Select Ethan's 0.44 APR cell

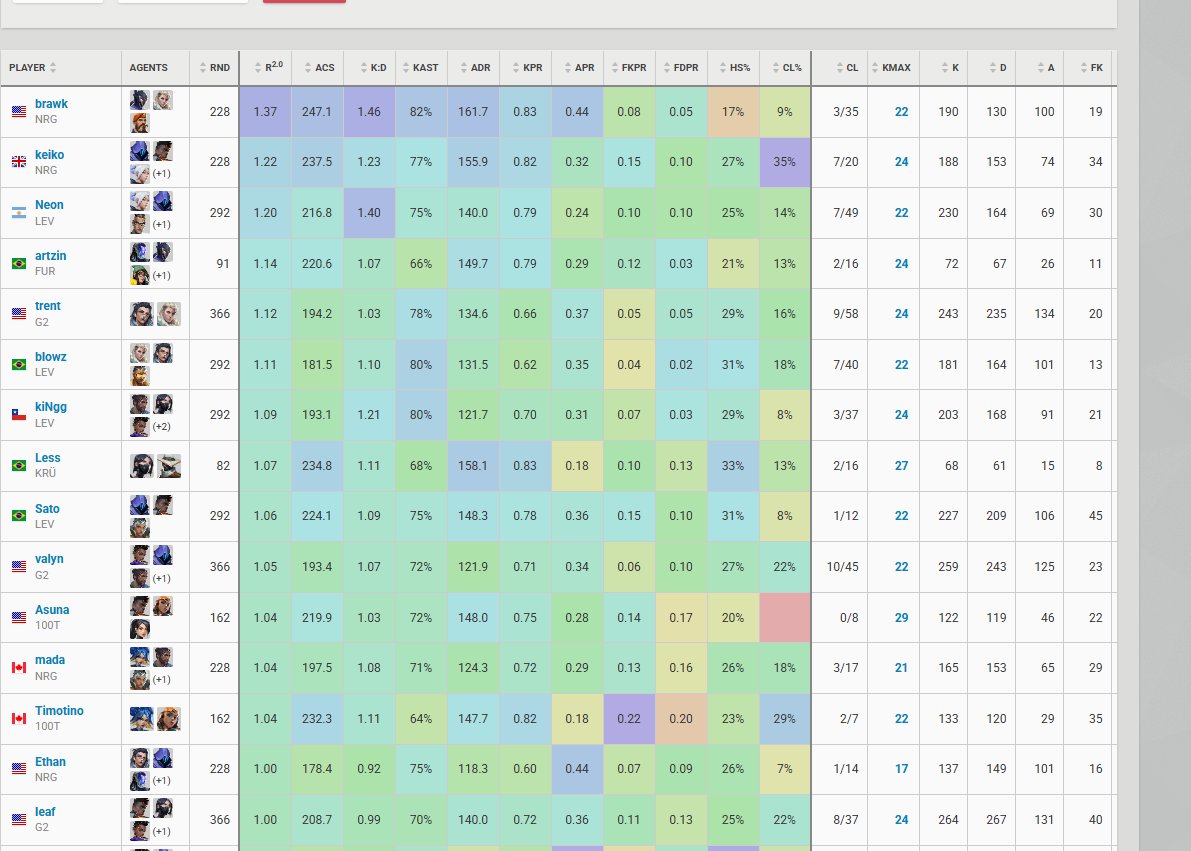(577, 769)
